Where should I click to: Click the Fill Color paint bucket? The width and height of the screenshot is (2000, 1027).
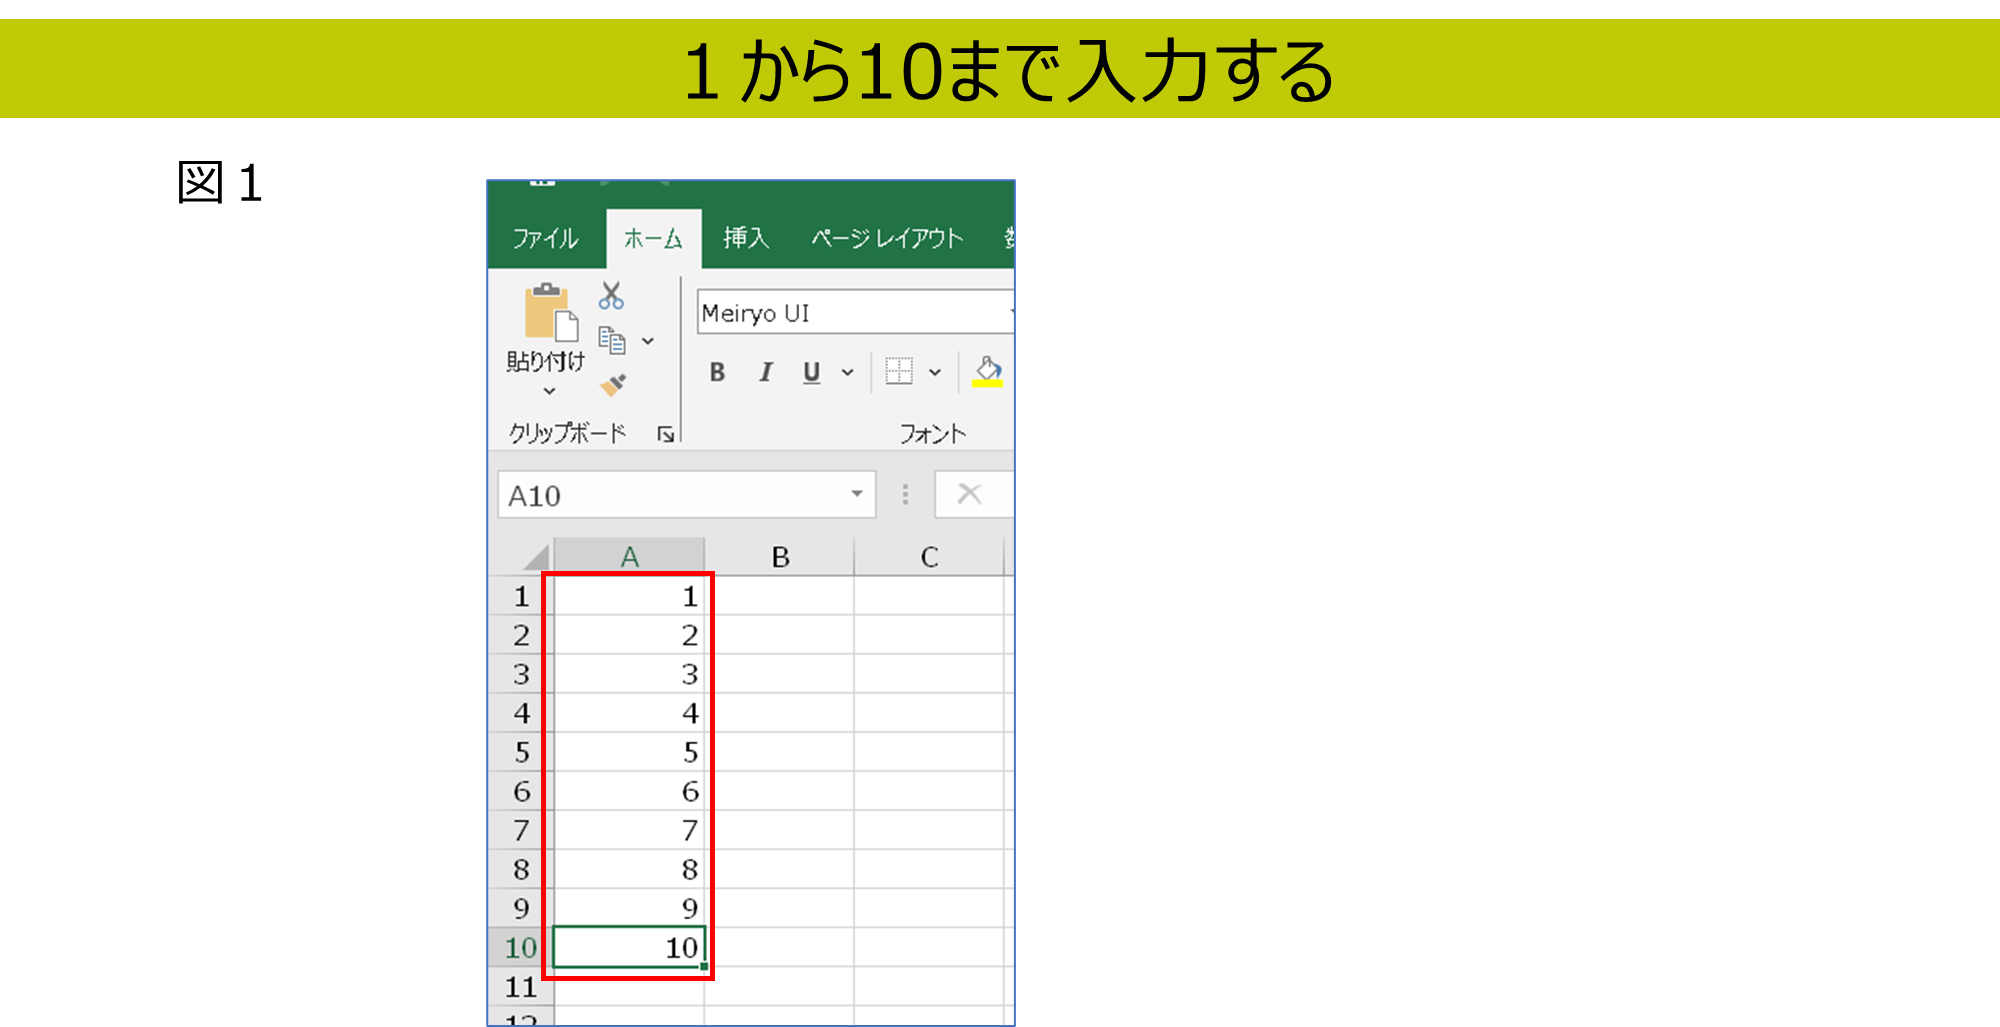pos(988,371)
